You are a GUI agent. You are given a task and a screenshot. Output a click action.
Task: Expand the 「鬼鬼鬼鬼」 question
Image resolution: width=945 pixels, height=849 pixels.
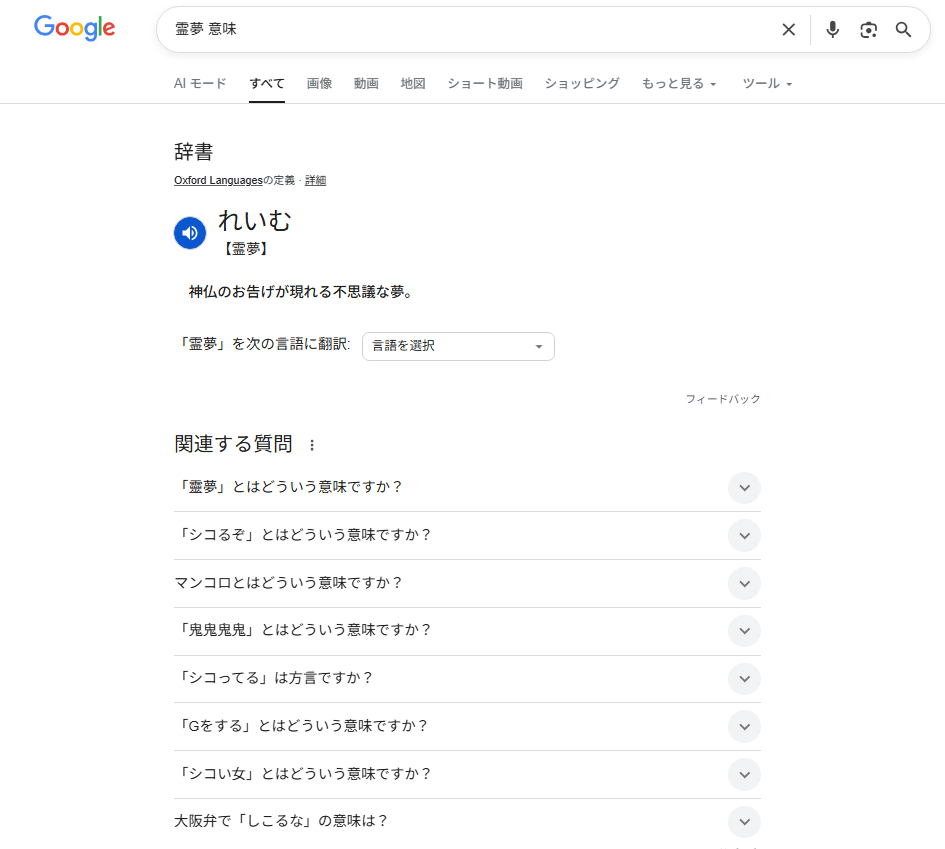pos(744,631)
